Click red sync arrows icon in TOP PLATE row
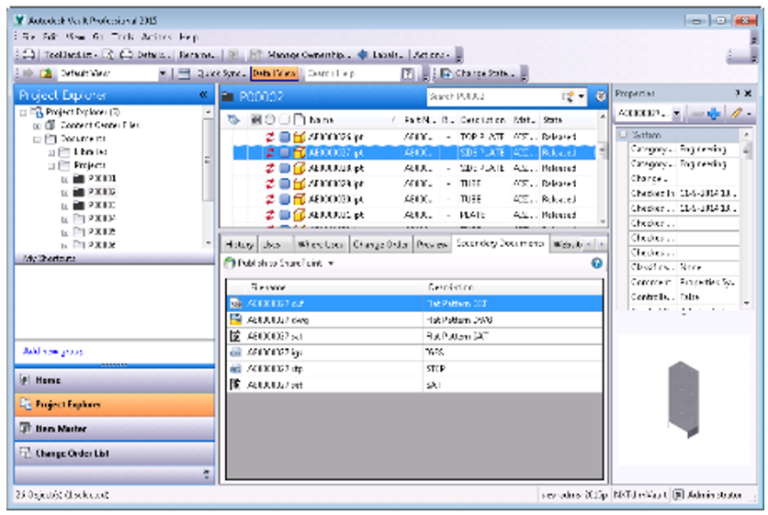The height and width of the screenshot is (515, 768). tap(270, 137)
